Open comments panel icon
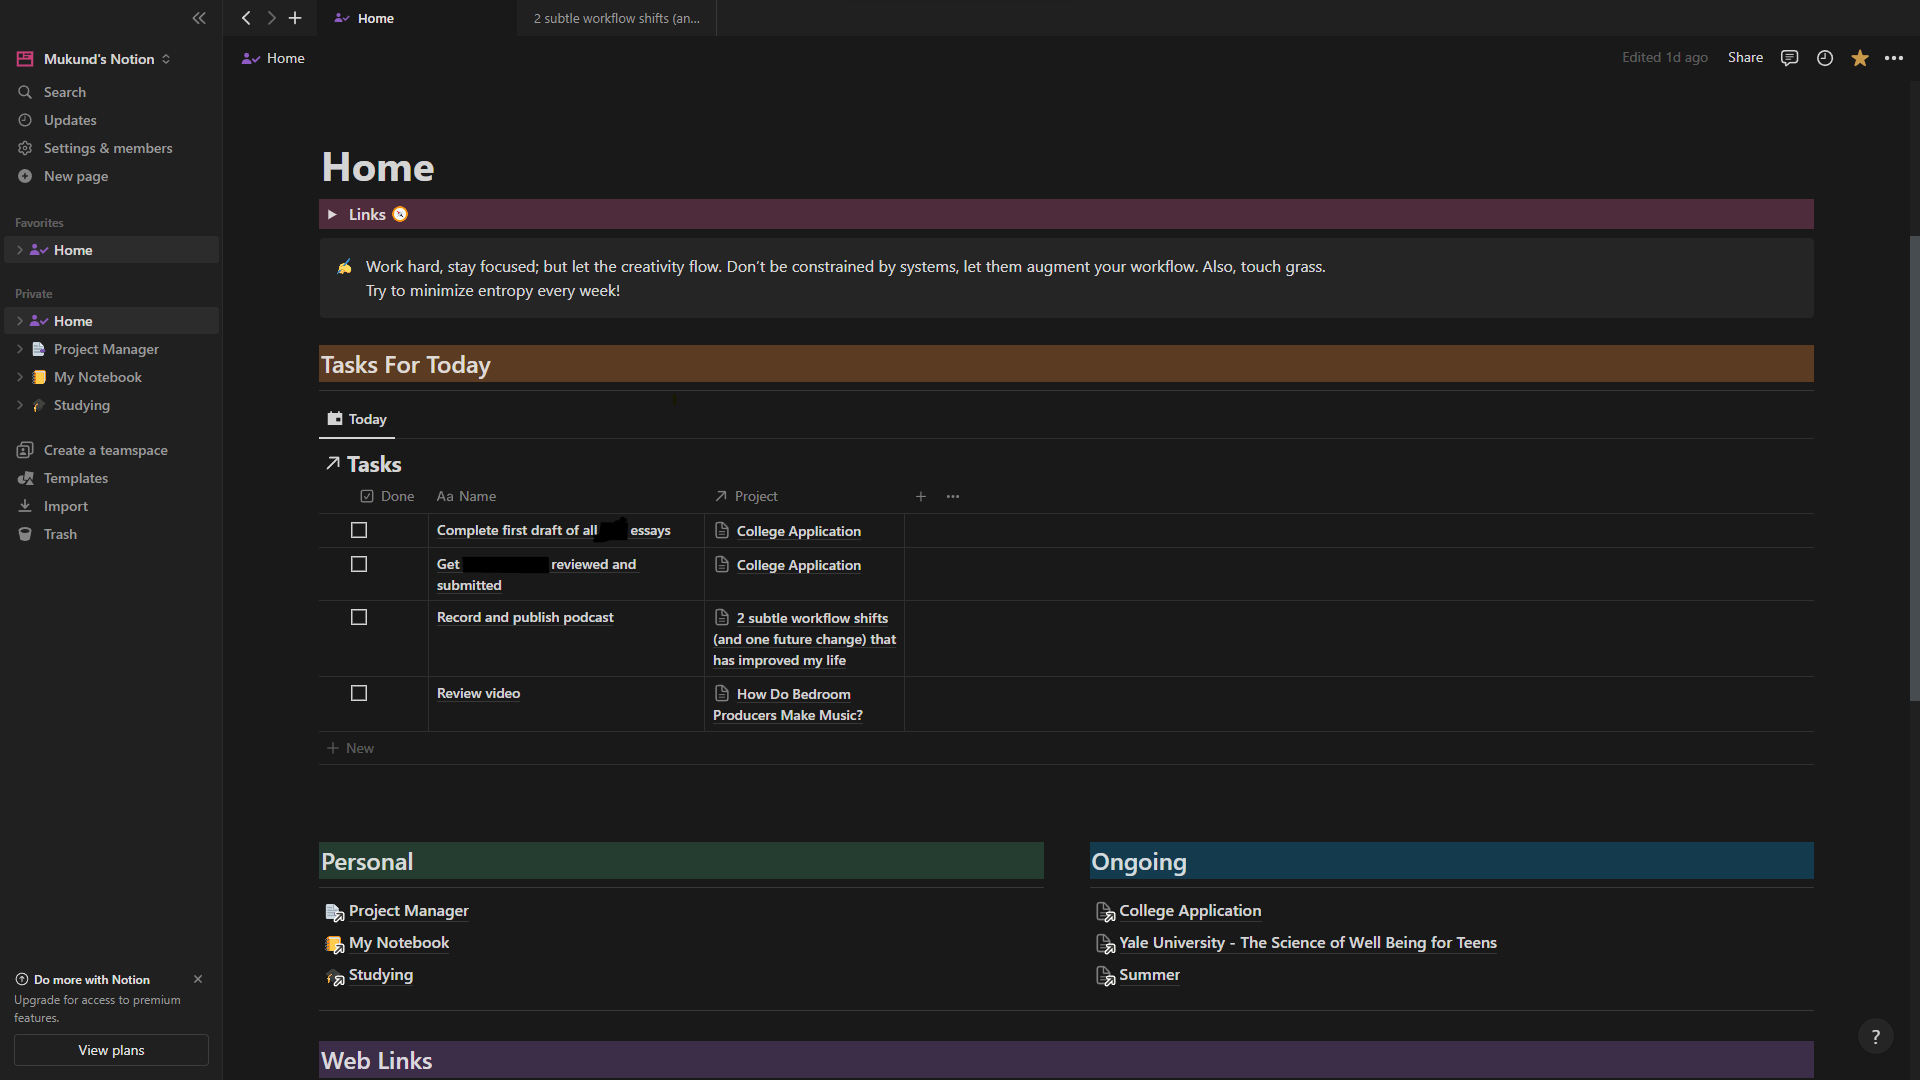 (1789, 58)
